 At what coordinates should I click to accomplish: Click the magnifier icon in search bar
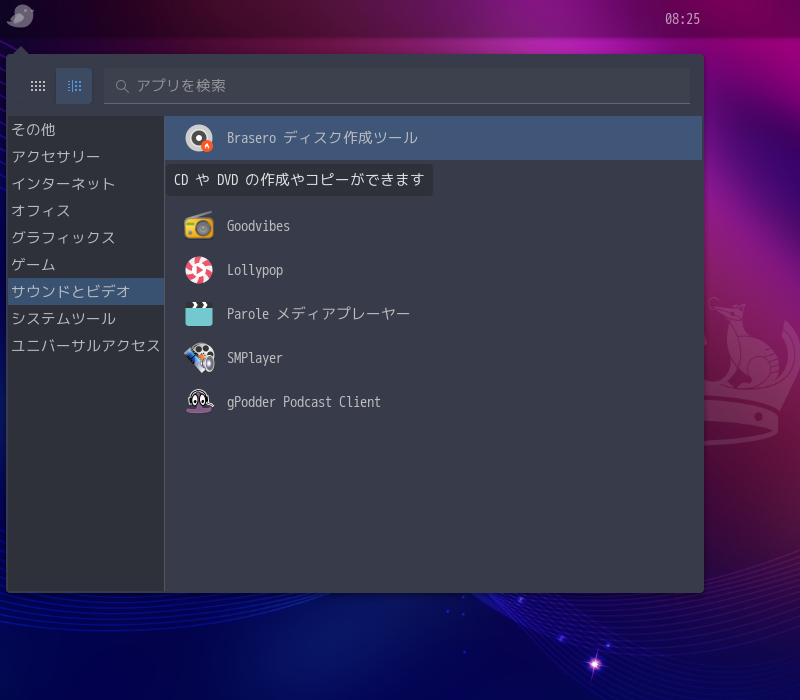point(121,86)
